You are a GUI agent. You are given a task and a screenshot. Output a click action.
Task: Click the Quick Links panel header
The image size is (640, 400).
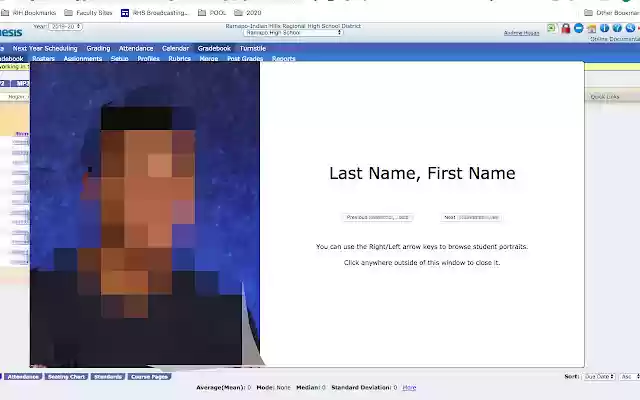pyautogui.click(x=605, y=97)
